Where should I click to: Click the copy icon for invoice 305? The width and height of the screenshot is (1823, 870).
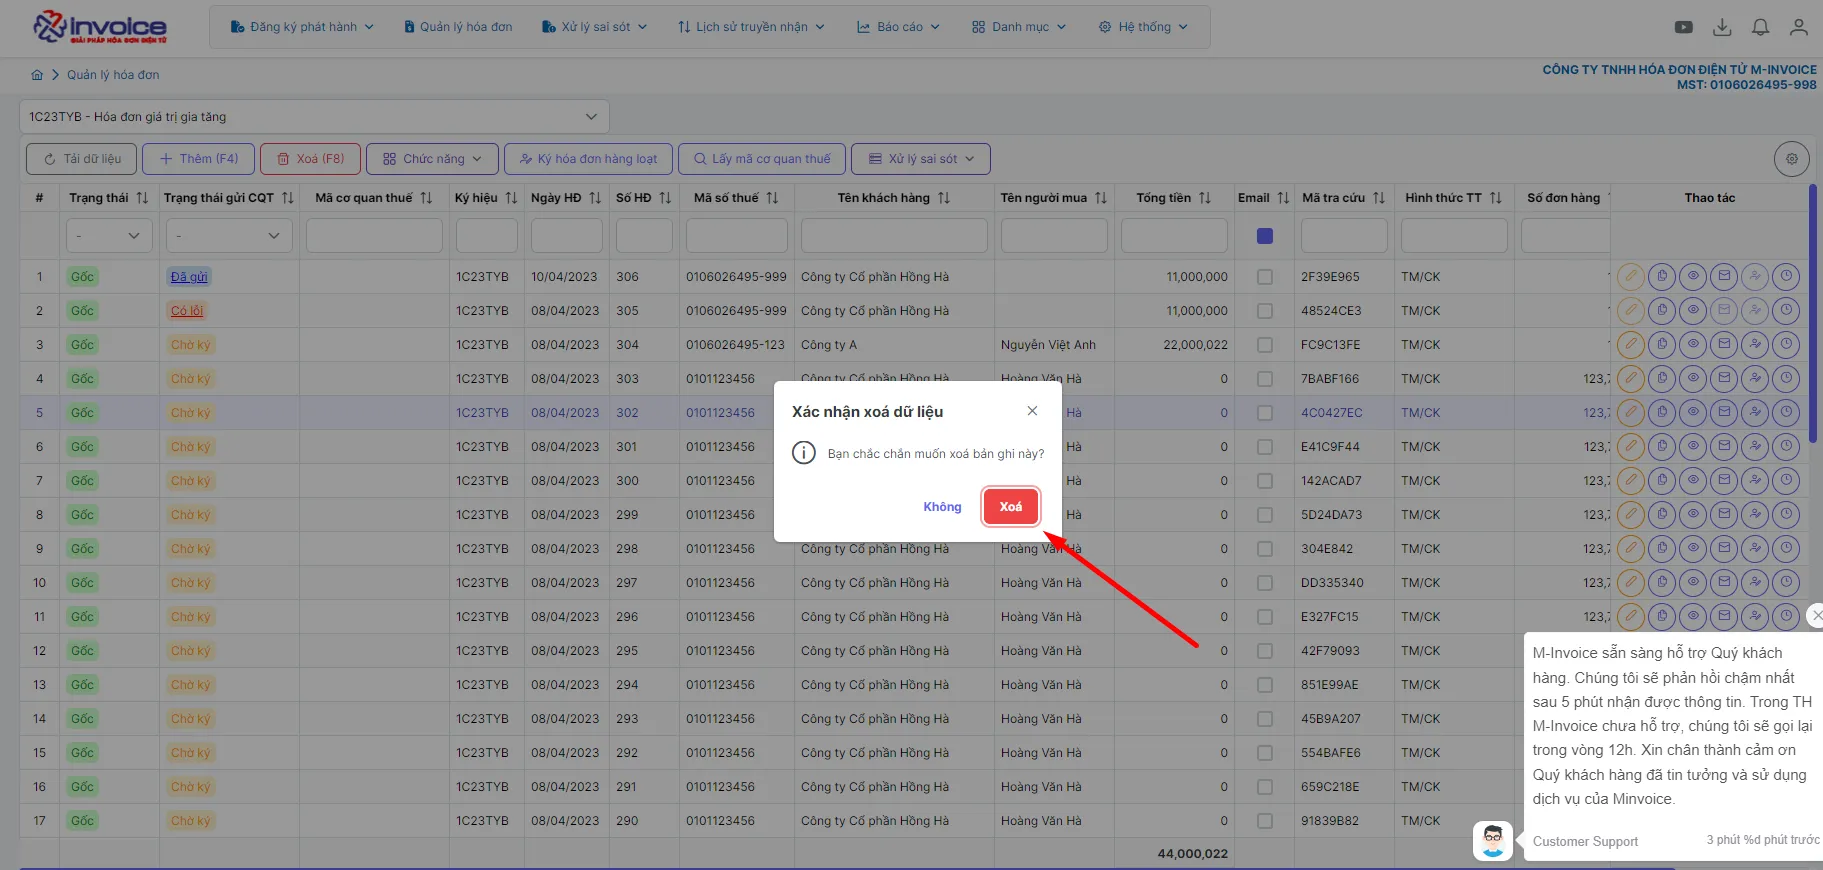click(x=1662, y=311)
